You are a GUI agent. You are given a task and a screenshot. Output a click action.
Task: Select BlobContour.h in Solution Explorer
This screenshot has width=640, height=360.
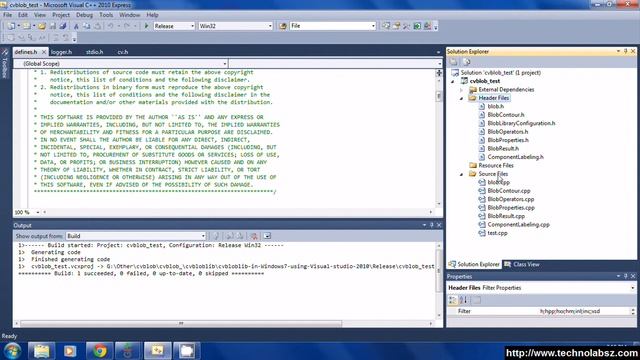[506, 115]
